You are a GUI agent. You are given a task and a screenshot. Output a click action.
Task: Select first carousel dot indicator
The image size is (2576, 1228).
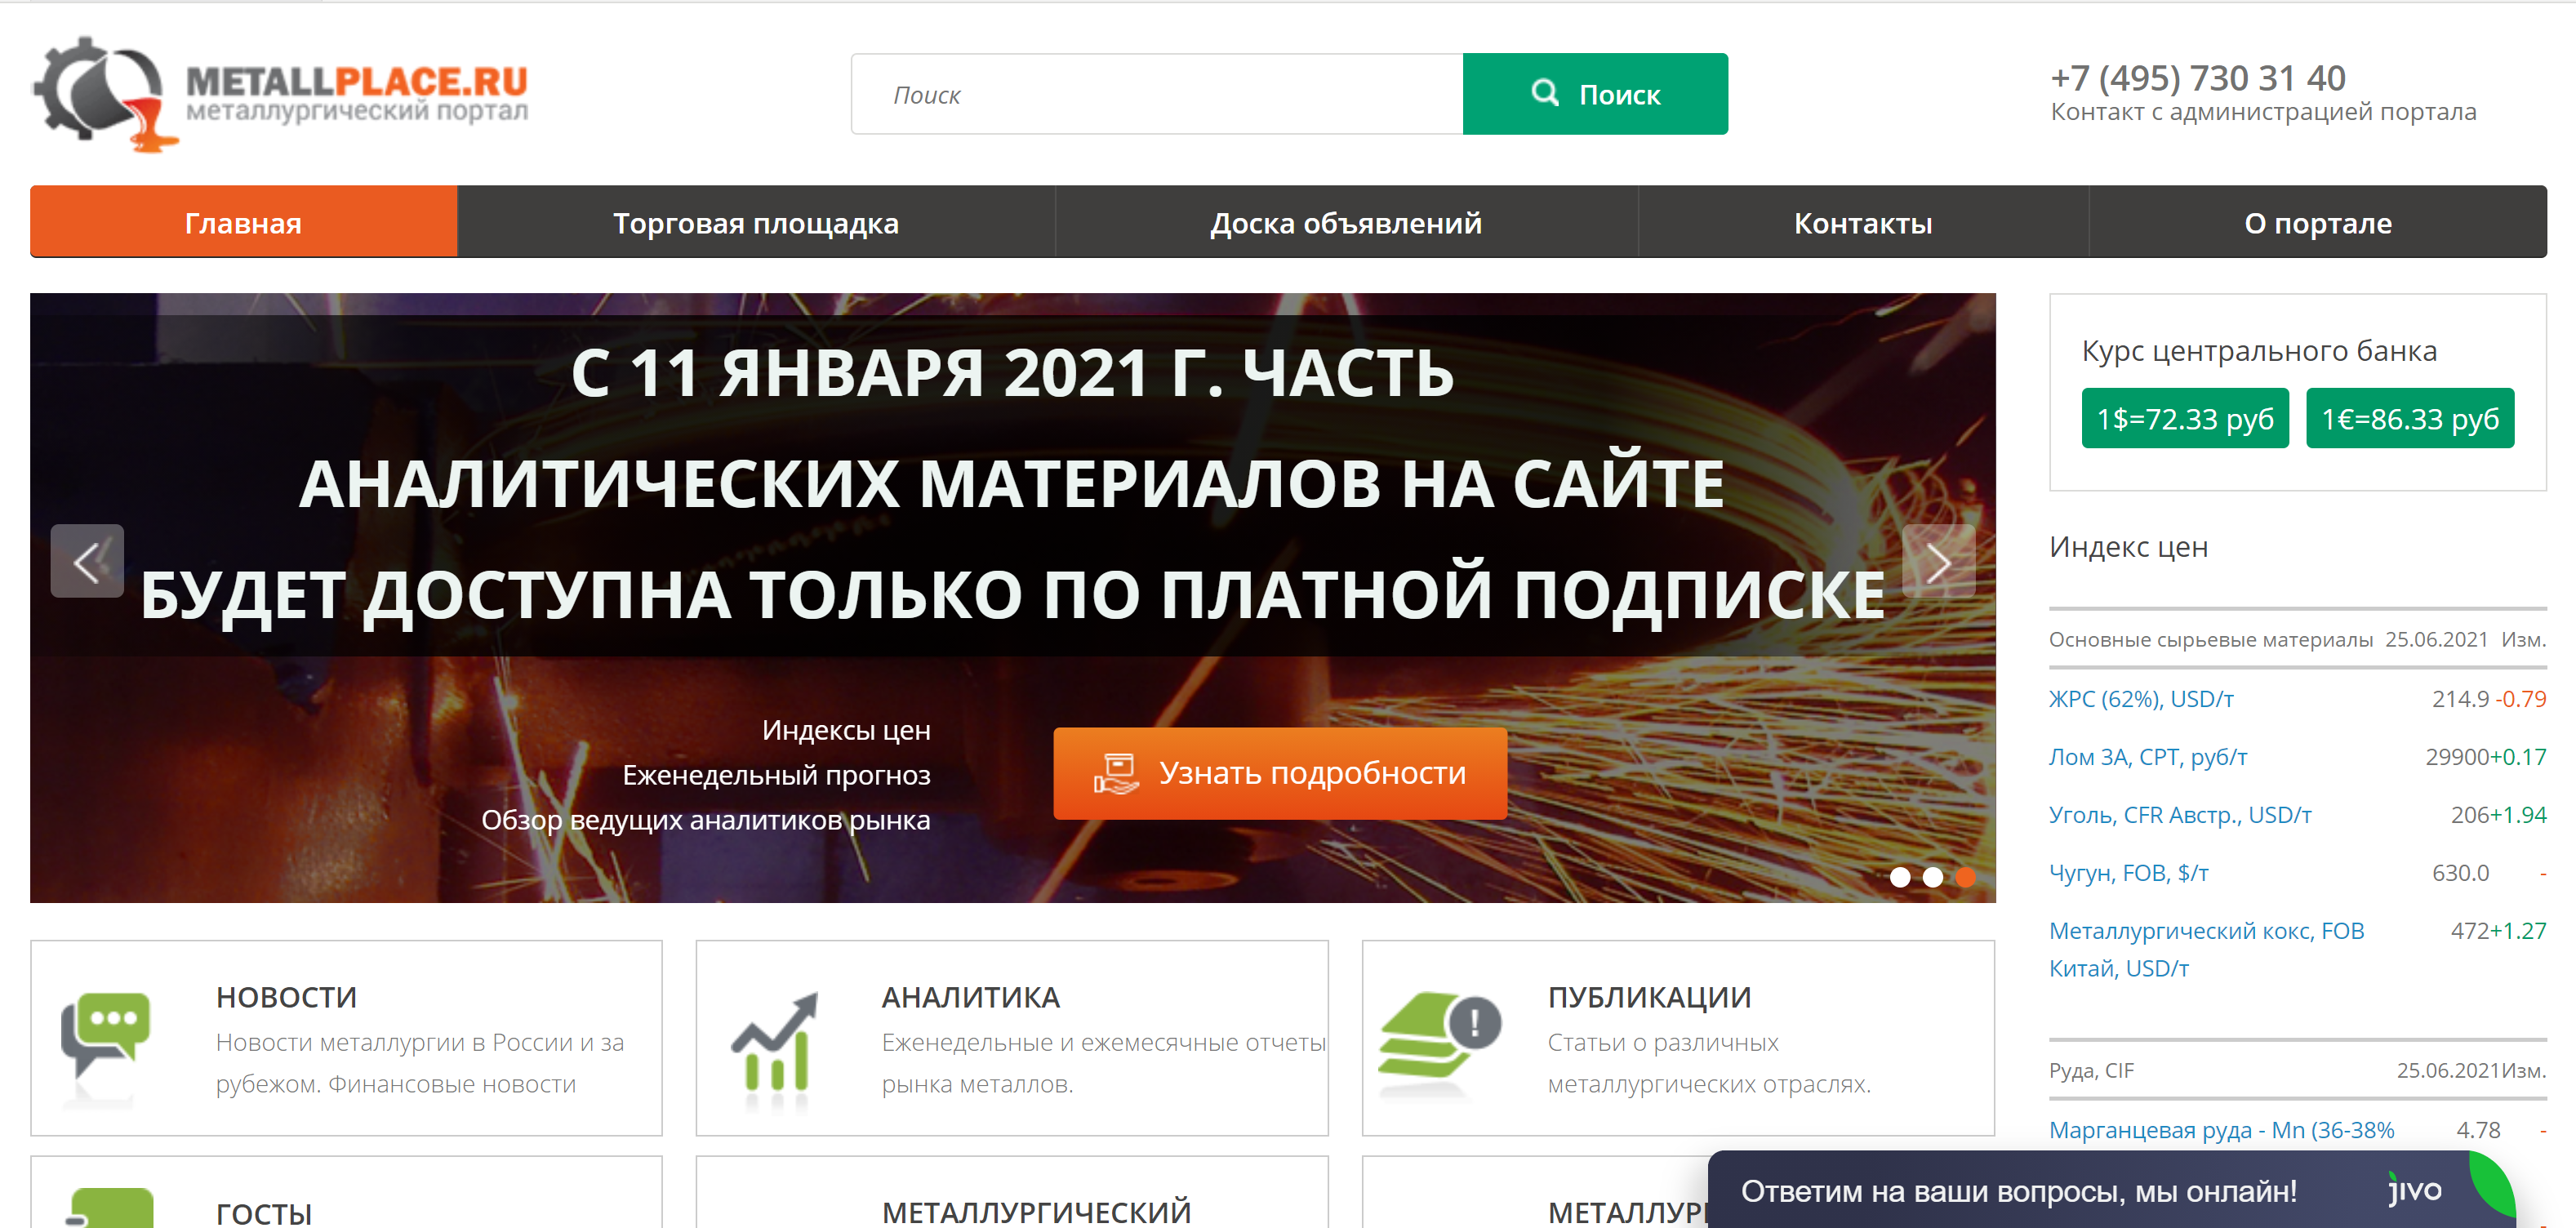1899,877
